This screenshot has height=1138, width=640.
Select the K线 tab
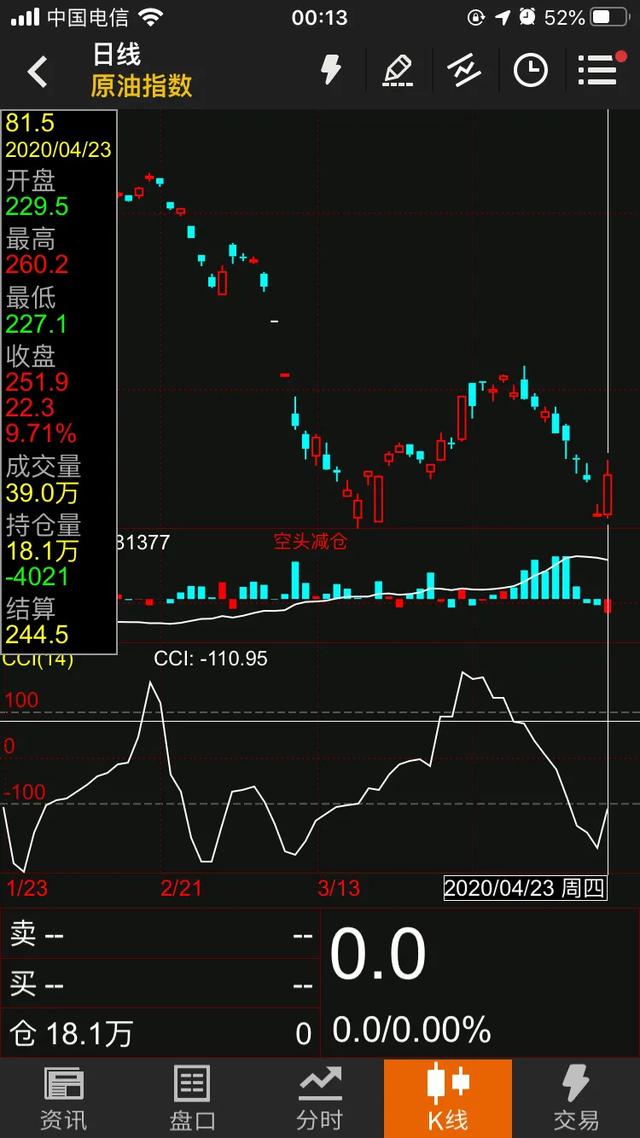point(447,1098)
